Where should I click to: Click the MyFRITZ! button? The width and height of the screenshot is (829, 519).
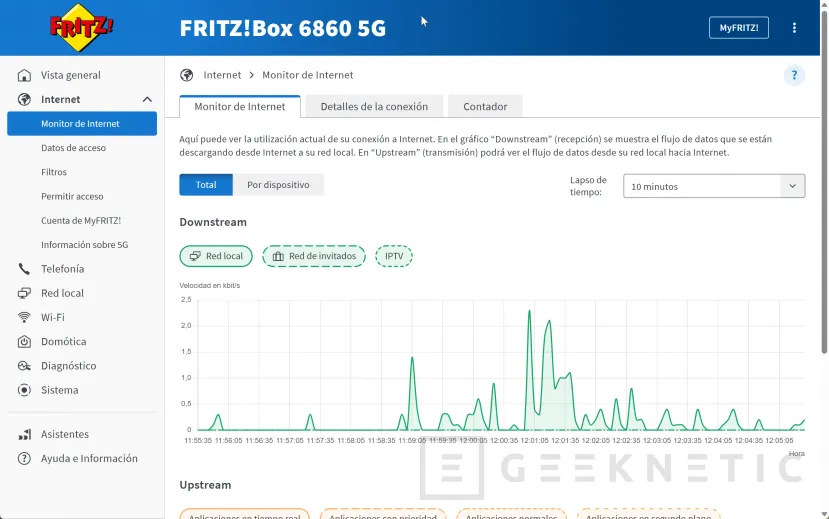tap(739, 28)
